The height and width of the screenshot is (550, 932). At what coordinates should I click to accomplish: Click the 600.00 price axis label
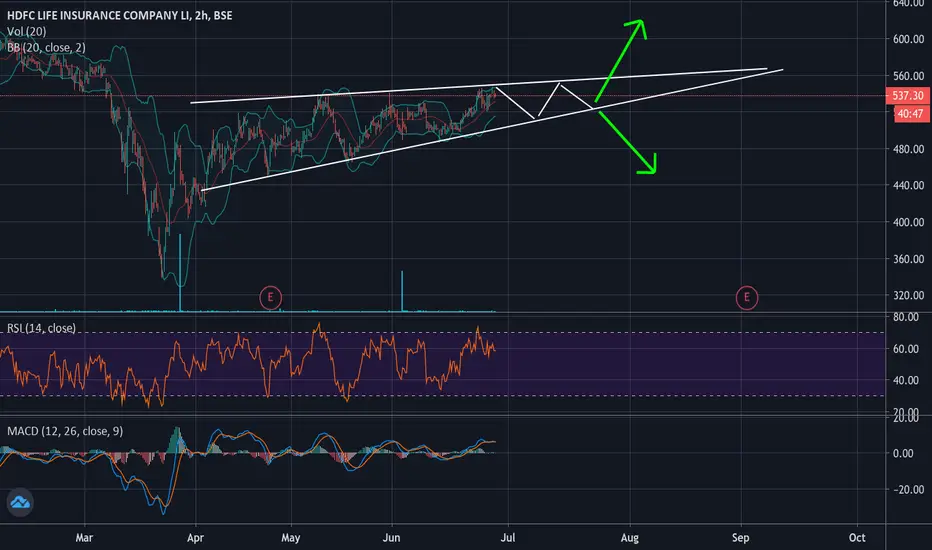908,39
